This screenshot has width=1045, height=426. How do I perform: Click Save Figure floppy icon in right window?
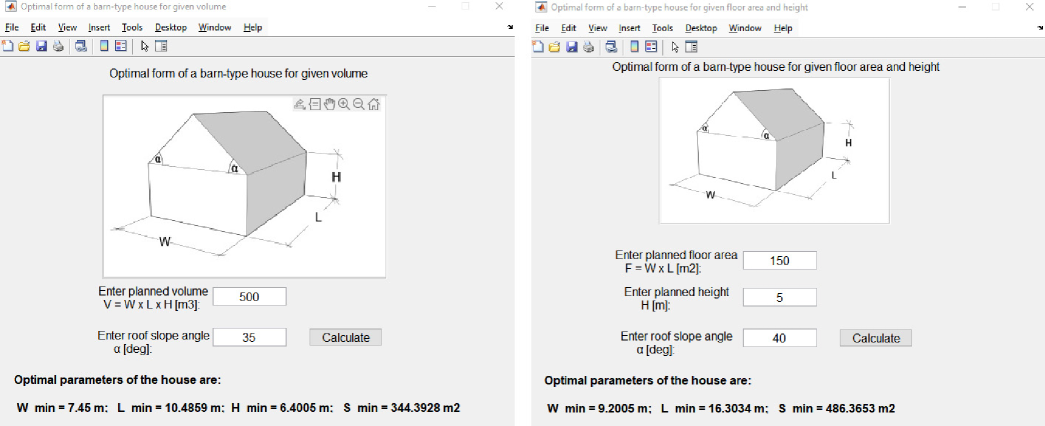572,47
